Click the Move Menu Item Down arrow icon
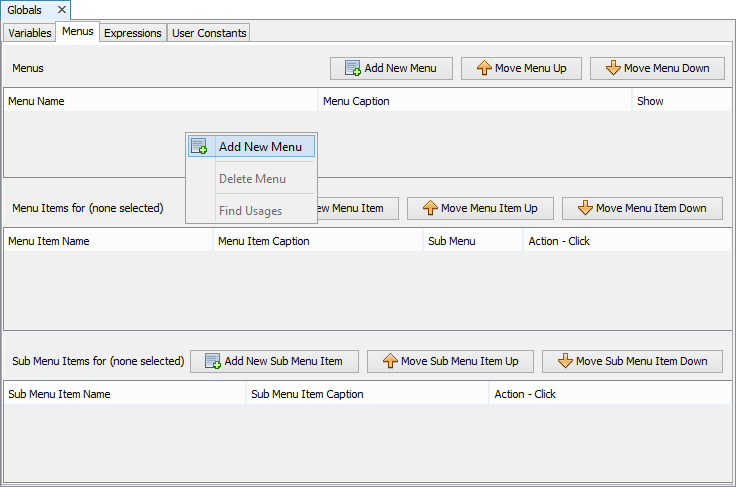The image size is (736, 487). point(584,208)
